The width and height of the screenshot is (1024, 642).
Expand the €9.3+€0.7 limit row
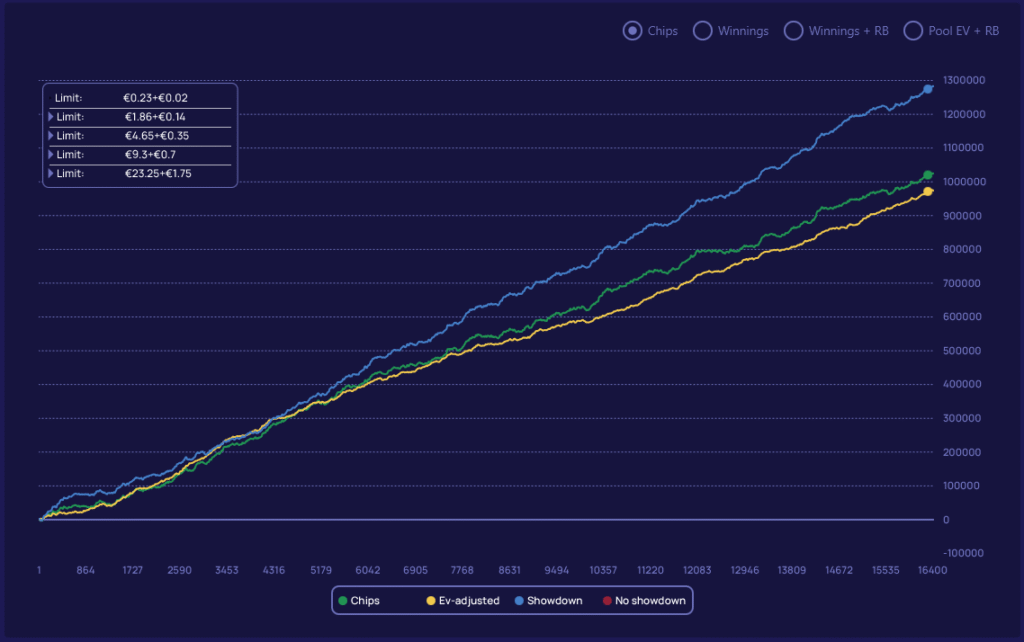tap(51, 155)
